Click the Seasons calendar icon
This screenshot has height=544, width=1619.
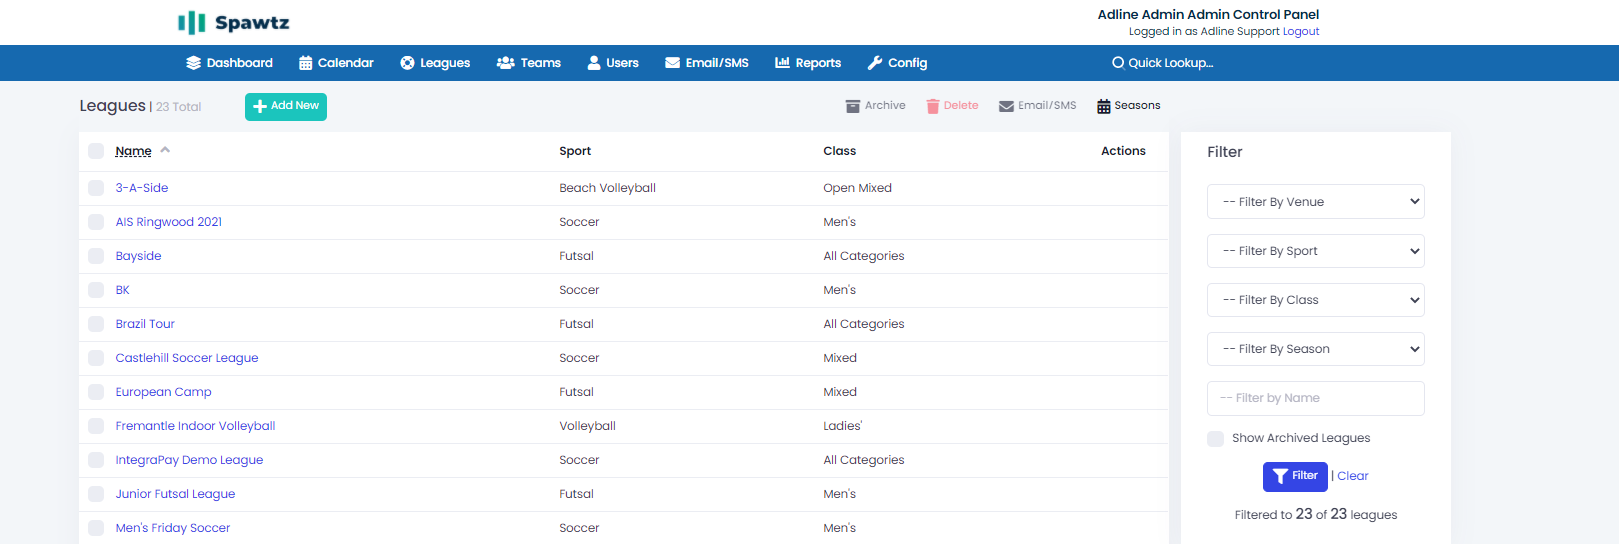tap(1104, 106)
